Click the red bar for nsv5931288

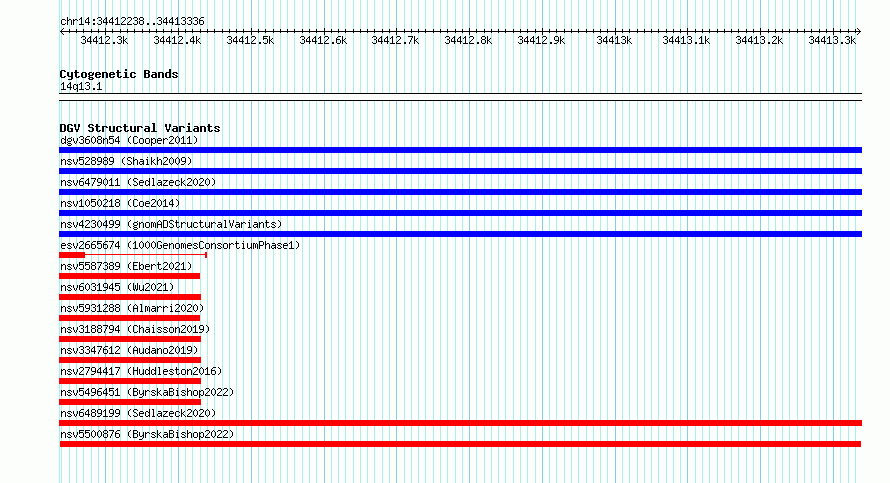point(129,318)
